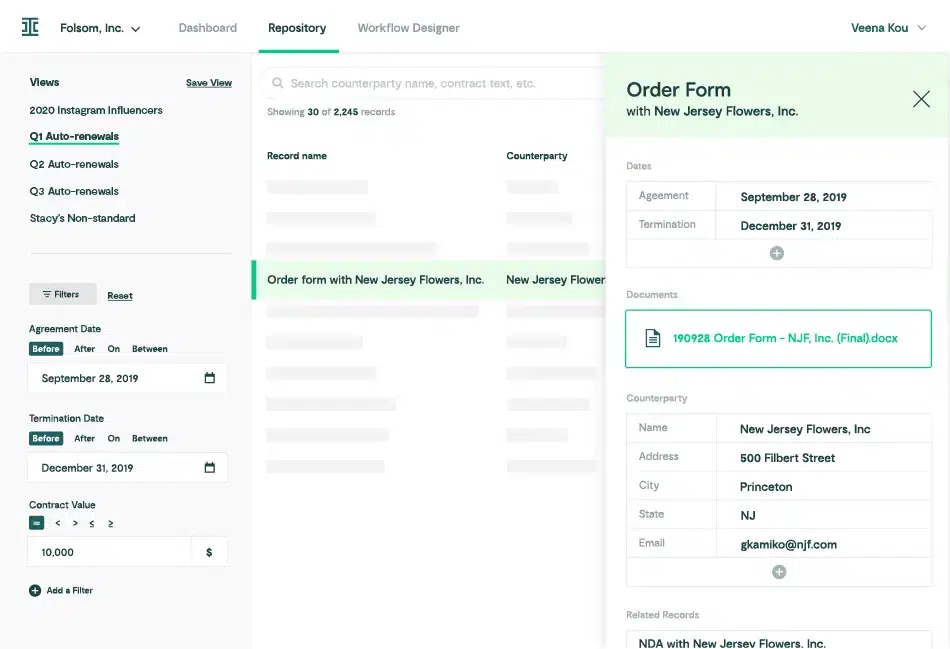950x649 pixels.
Task: Click the app logo in the top-left corner
Action: tap(29, 27)
